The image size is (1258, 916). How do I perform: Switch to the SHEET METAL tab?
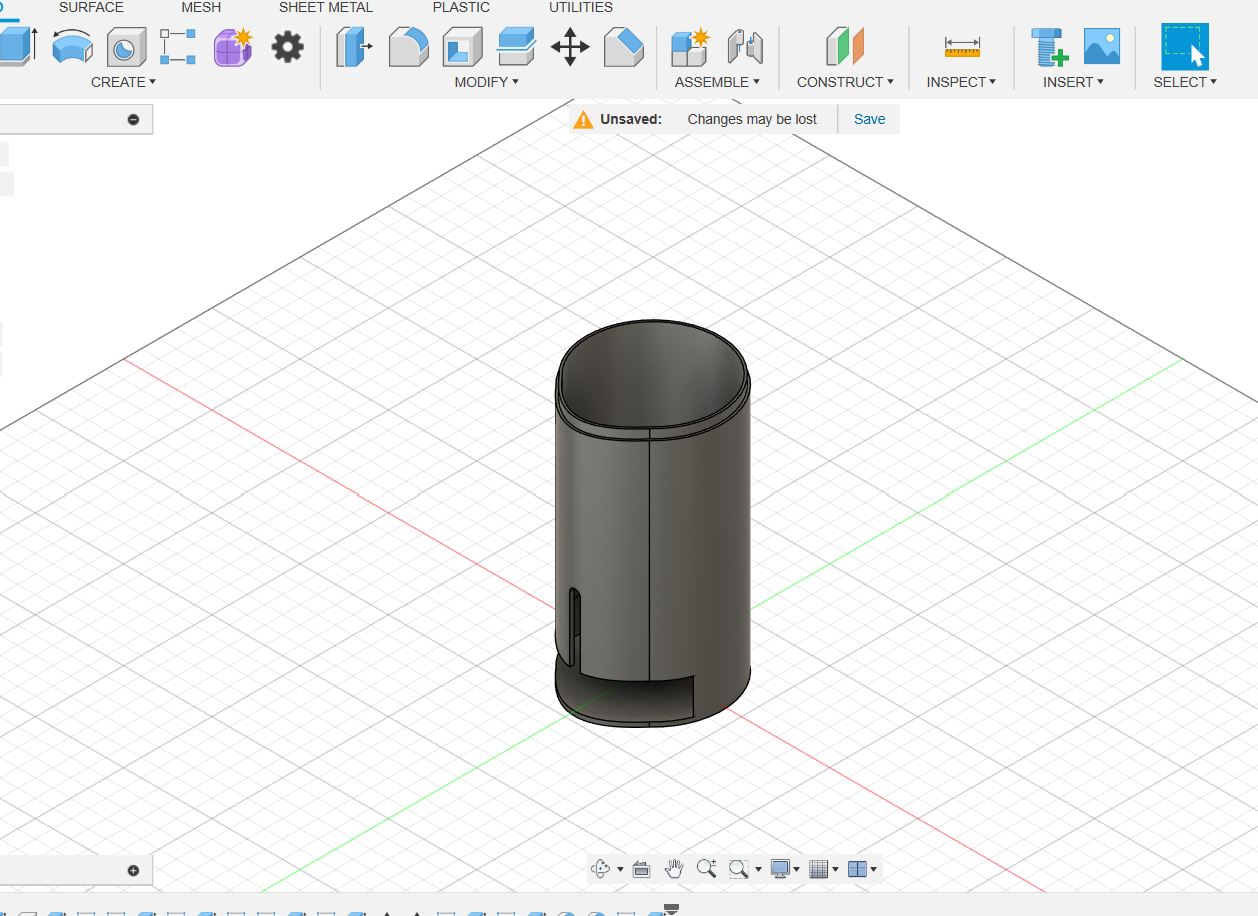(x=325, y=7)
